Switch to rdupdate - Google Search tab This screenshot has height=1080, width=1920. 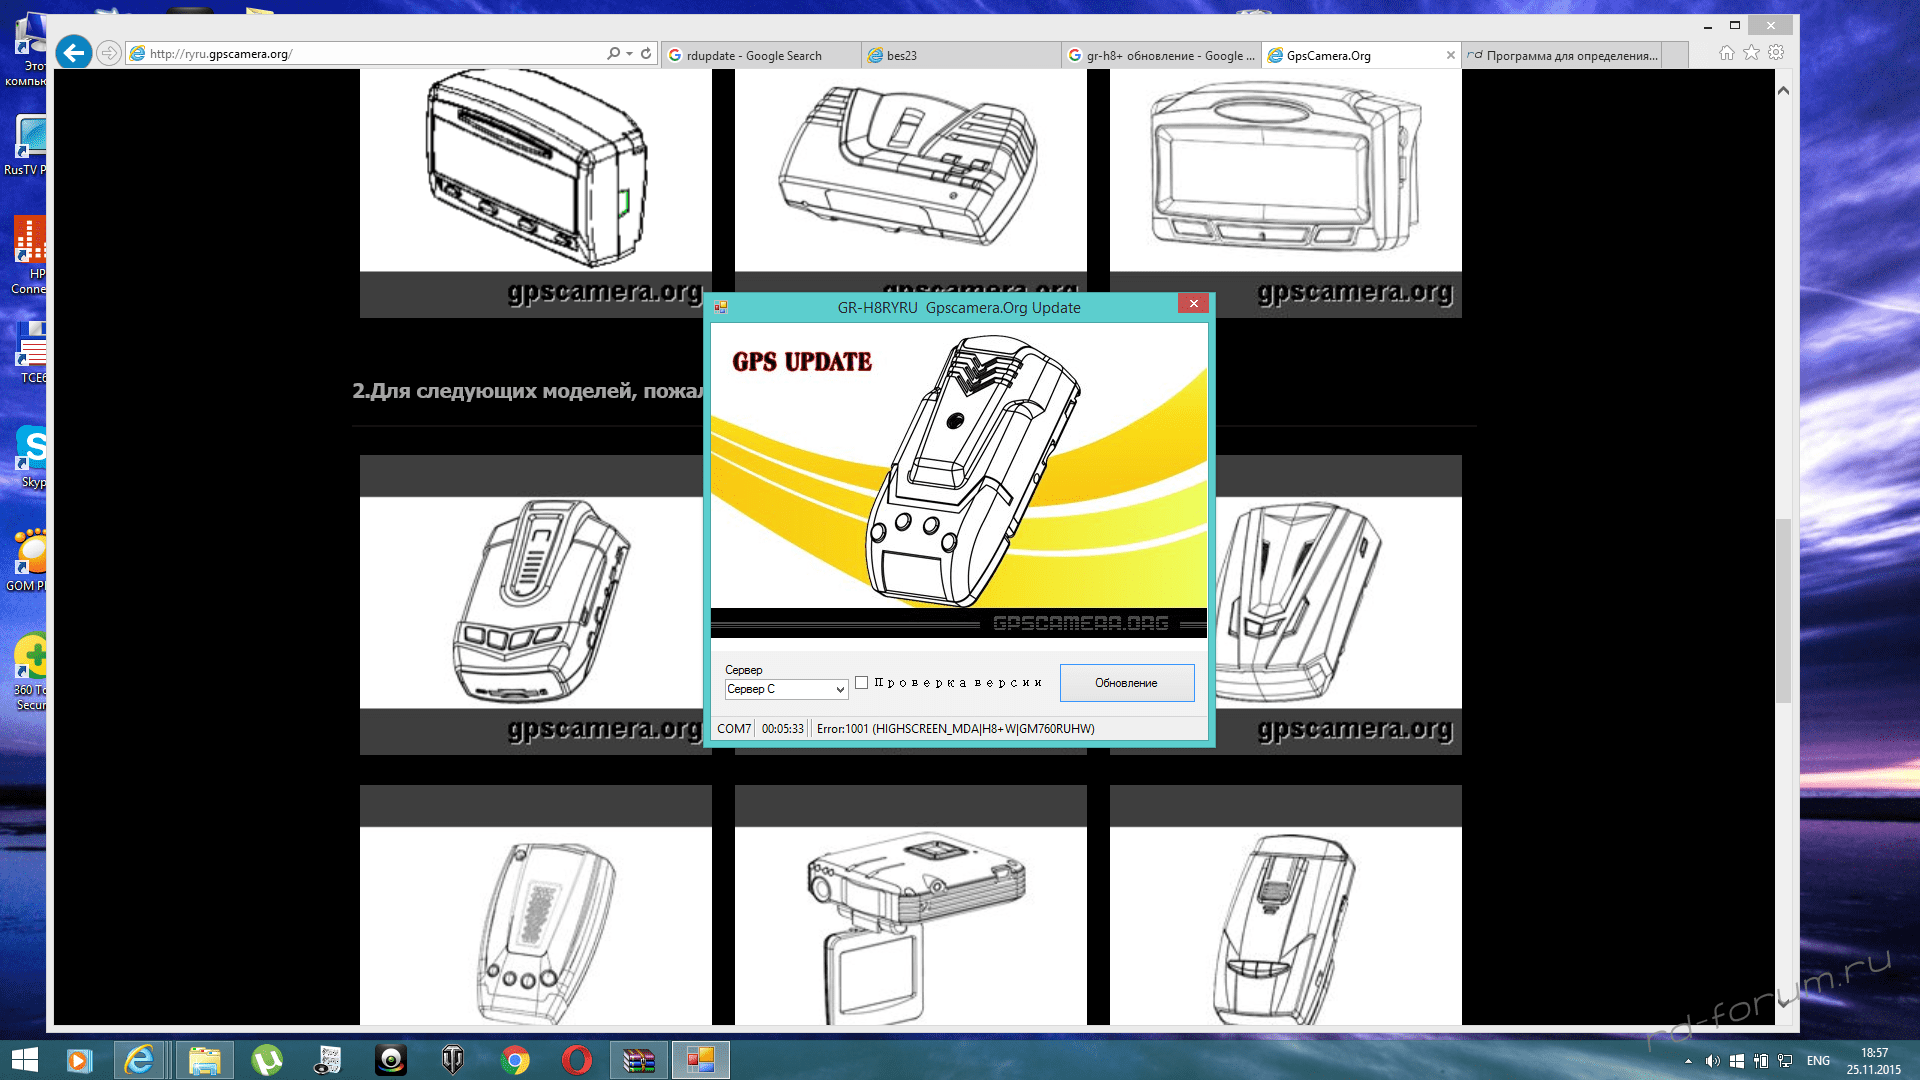tap(761, 55)
